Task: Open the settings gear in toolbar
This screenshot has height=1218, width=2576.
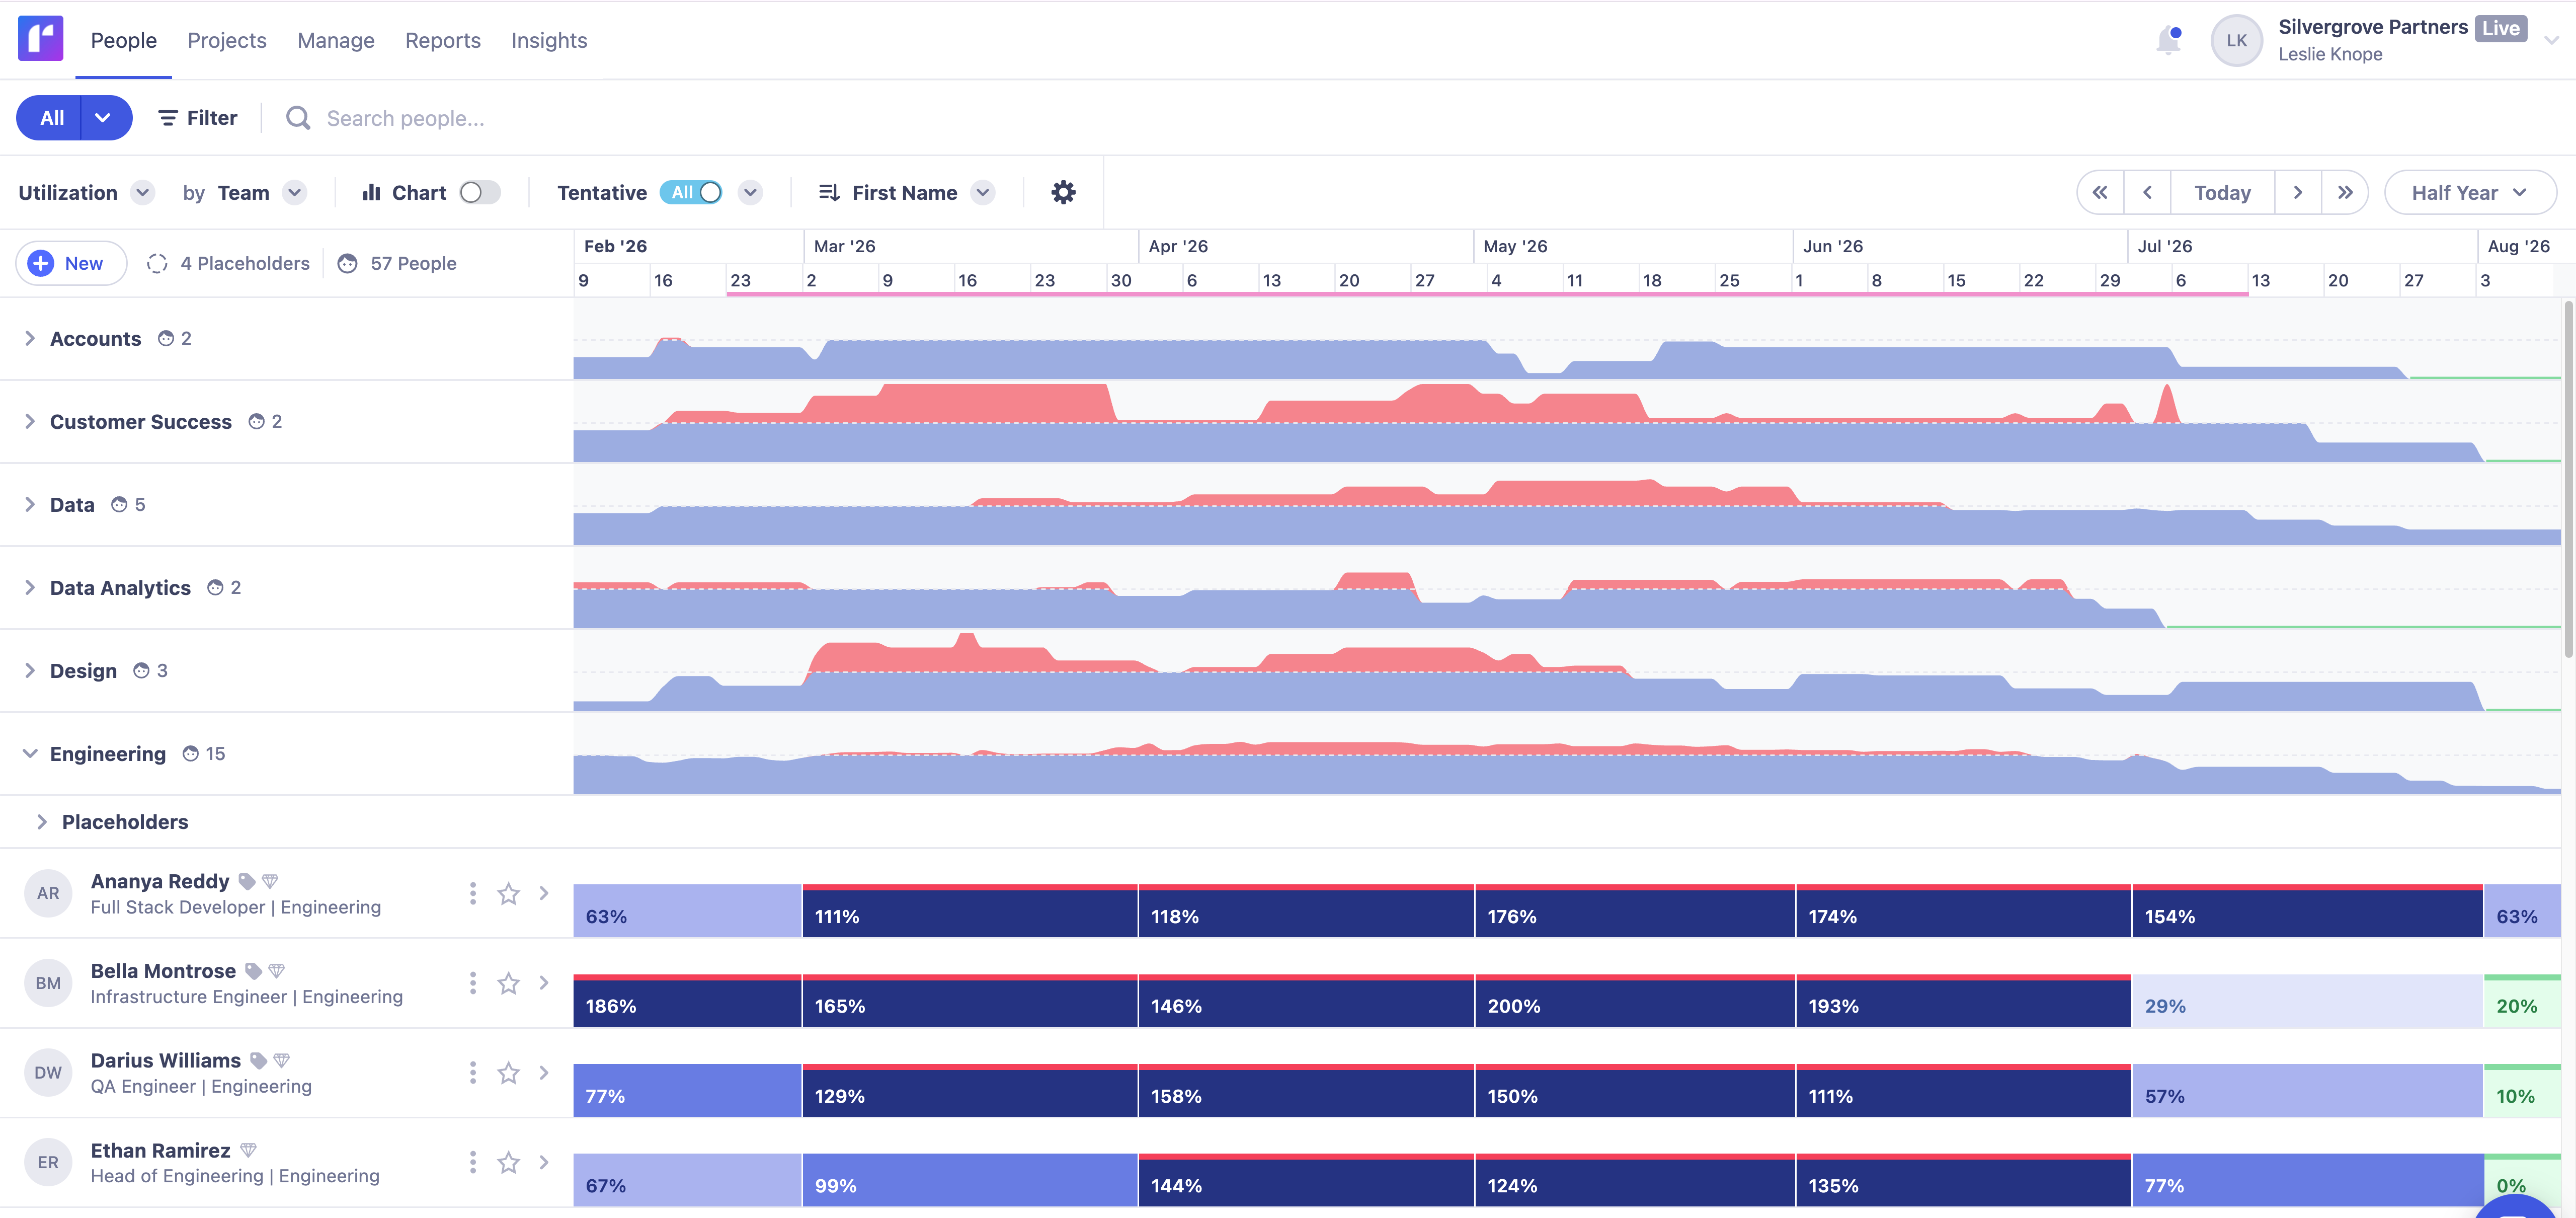Action: point(1063,192)
